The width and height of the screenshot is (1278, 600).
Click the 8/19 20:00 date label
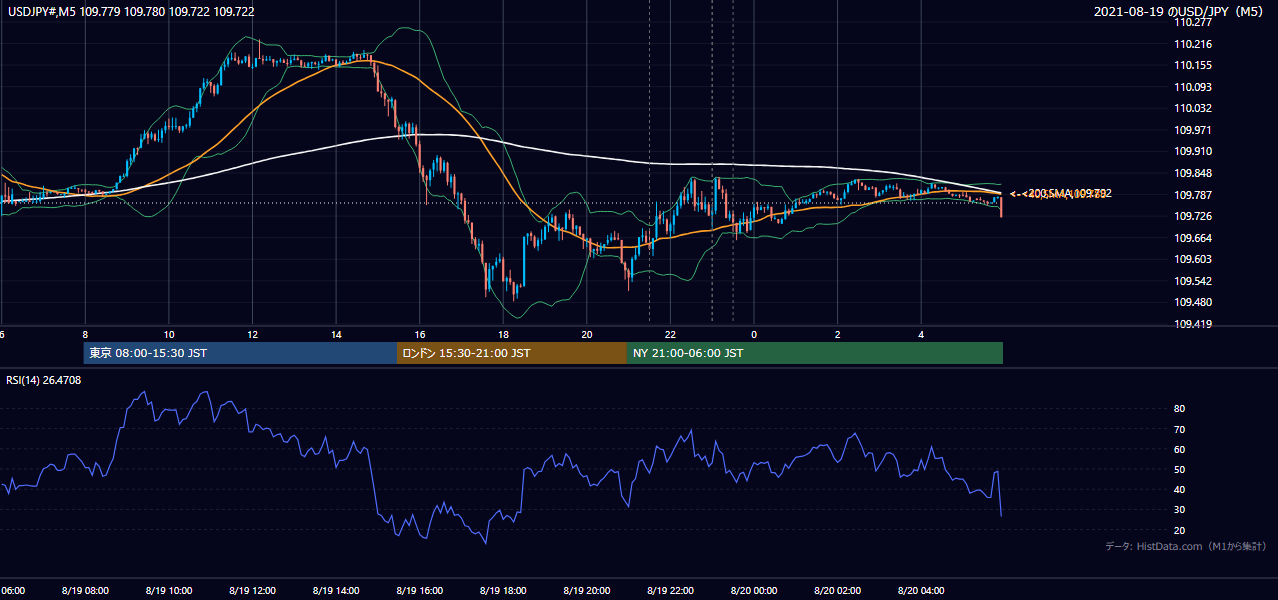click(586, 590)
